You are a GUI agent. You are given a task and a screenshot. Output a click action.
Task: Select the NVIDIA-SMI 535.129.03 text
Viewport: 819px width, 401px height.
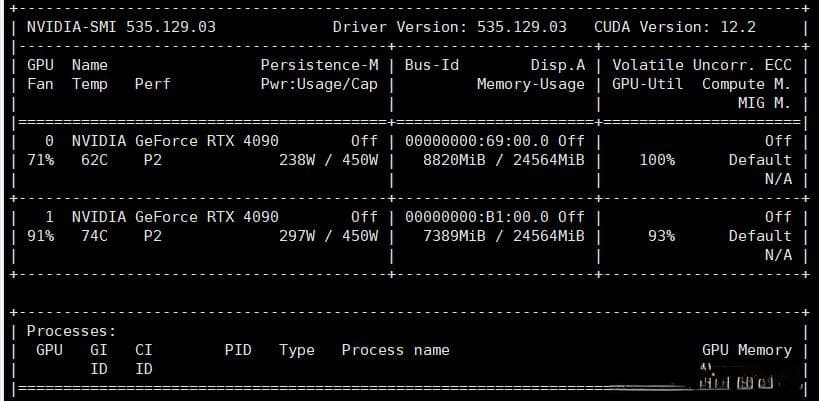121,27
